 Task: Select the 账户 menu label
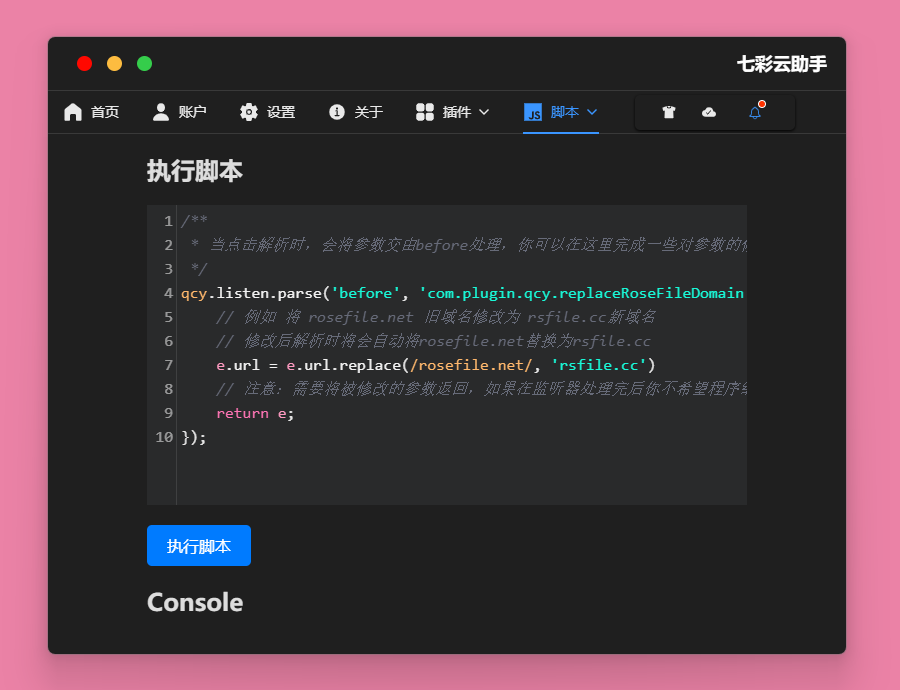192,112
